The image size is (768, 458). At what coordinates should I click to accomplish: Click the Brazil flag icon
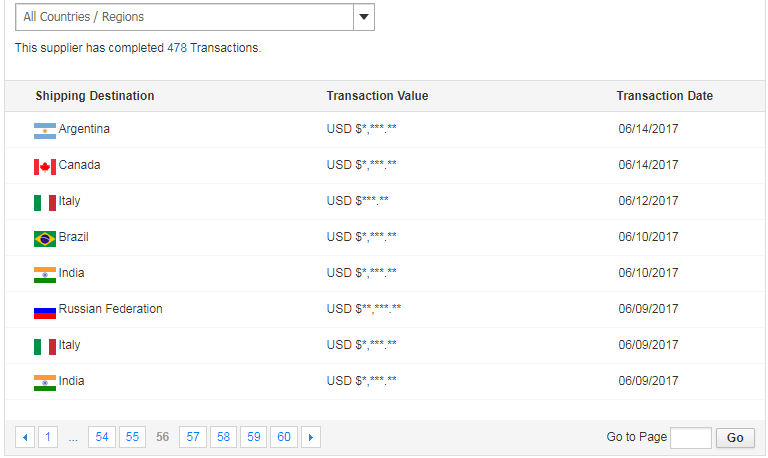tap(45, 239)
